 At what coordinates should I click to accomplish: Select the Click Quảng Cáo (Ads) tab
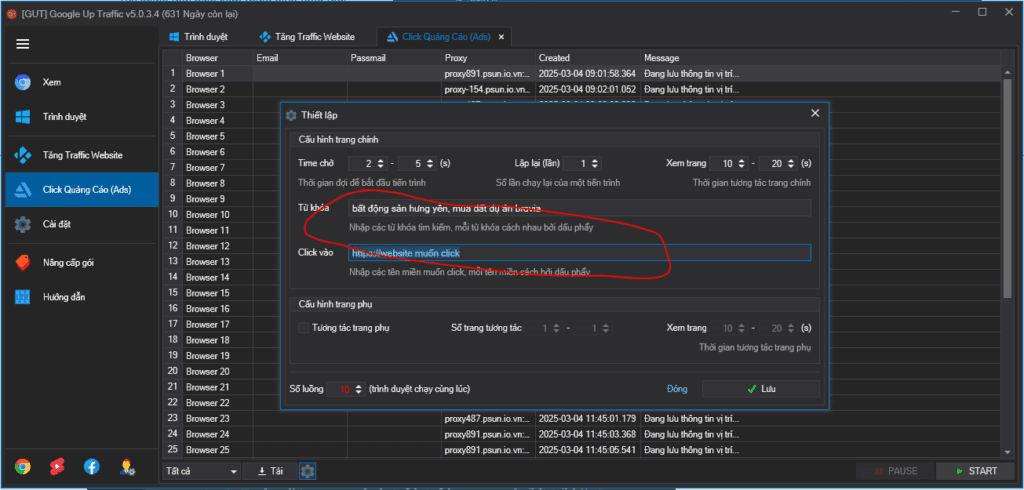[444, 37]
